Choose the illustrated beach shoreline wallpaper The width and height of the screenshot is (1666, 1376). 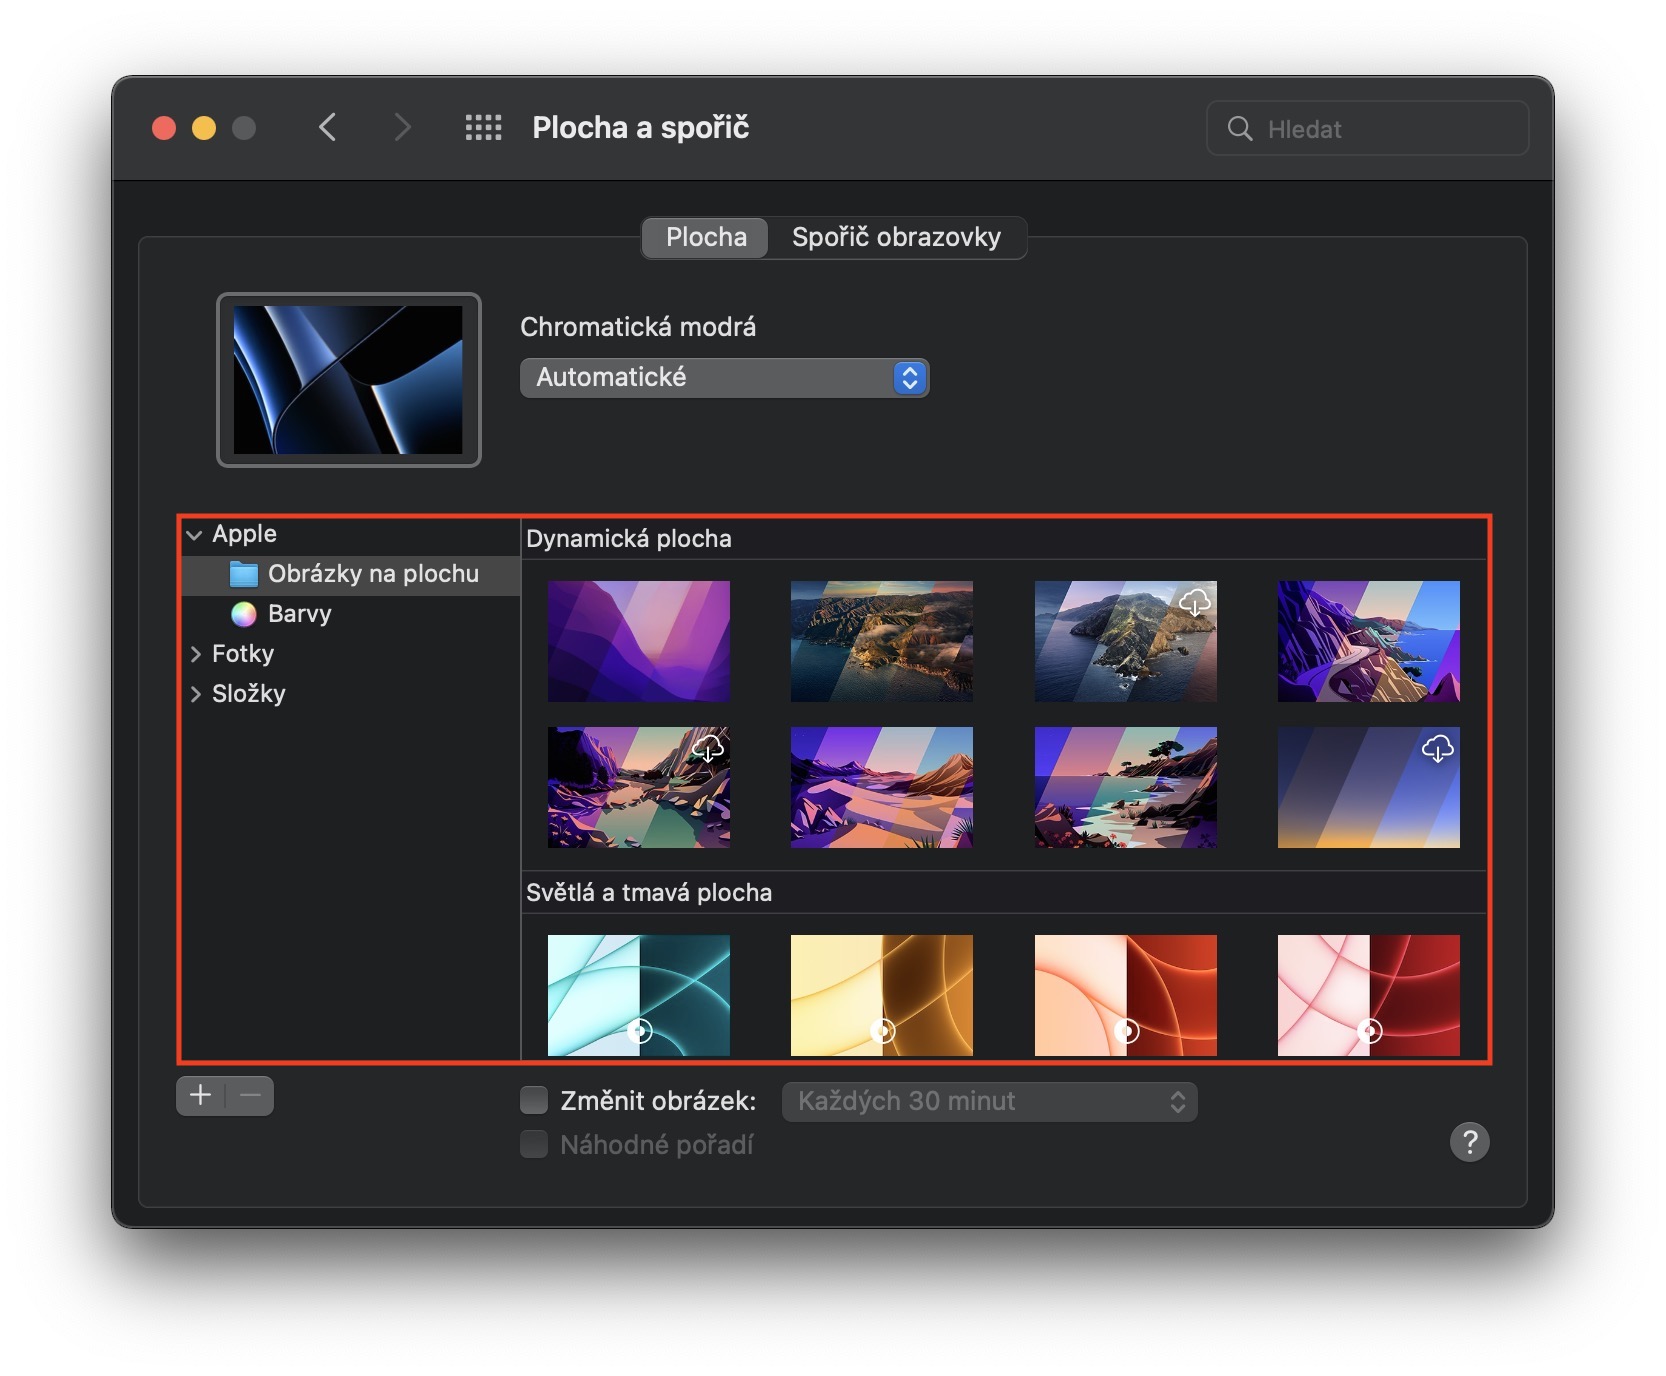(1126, 787)
